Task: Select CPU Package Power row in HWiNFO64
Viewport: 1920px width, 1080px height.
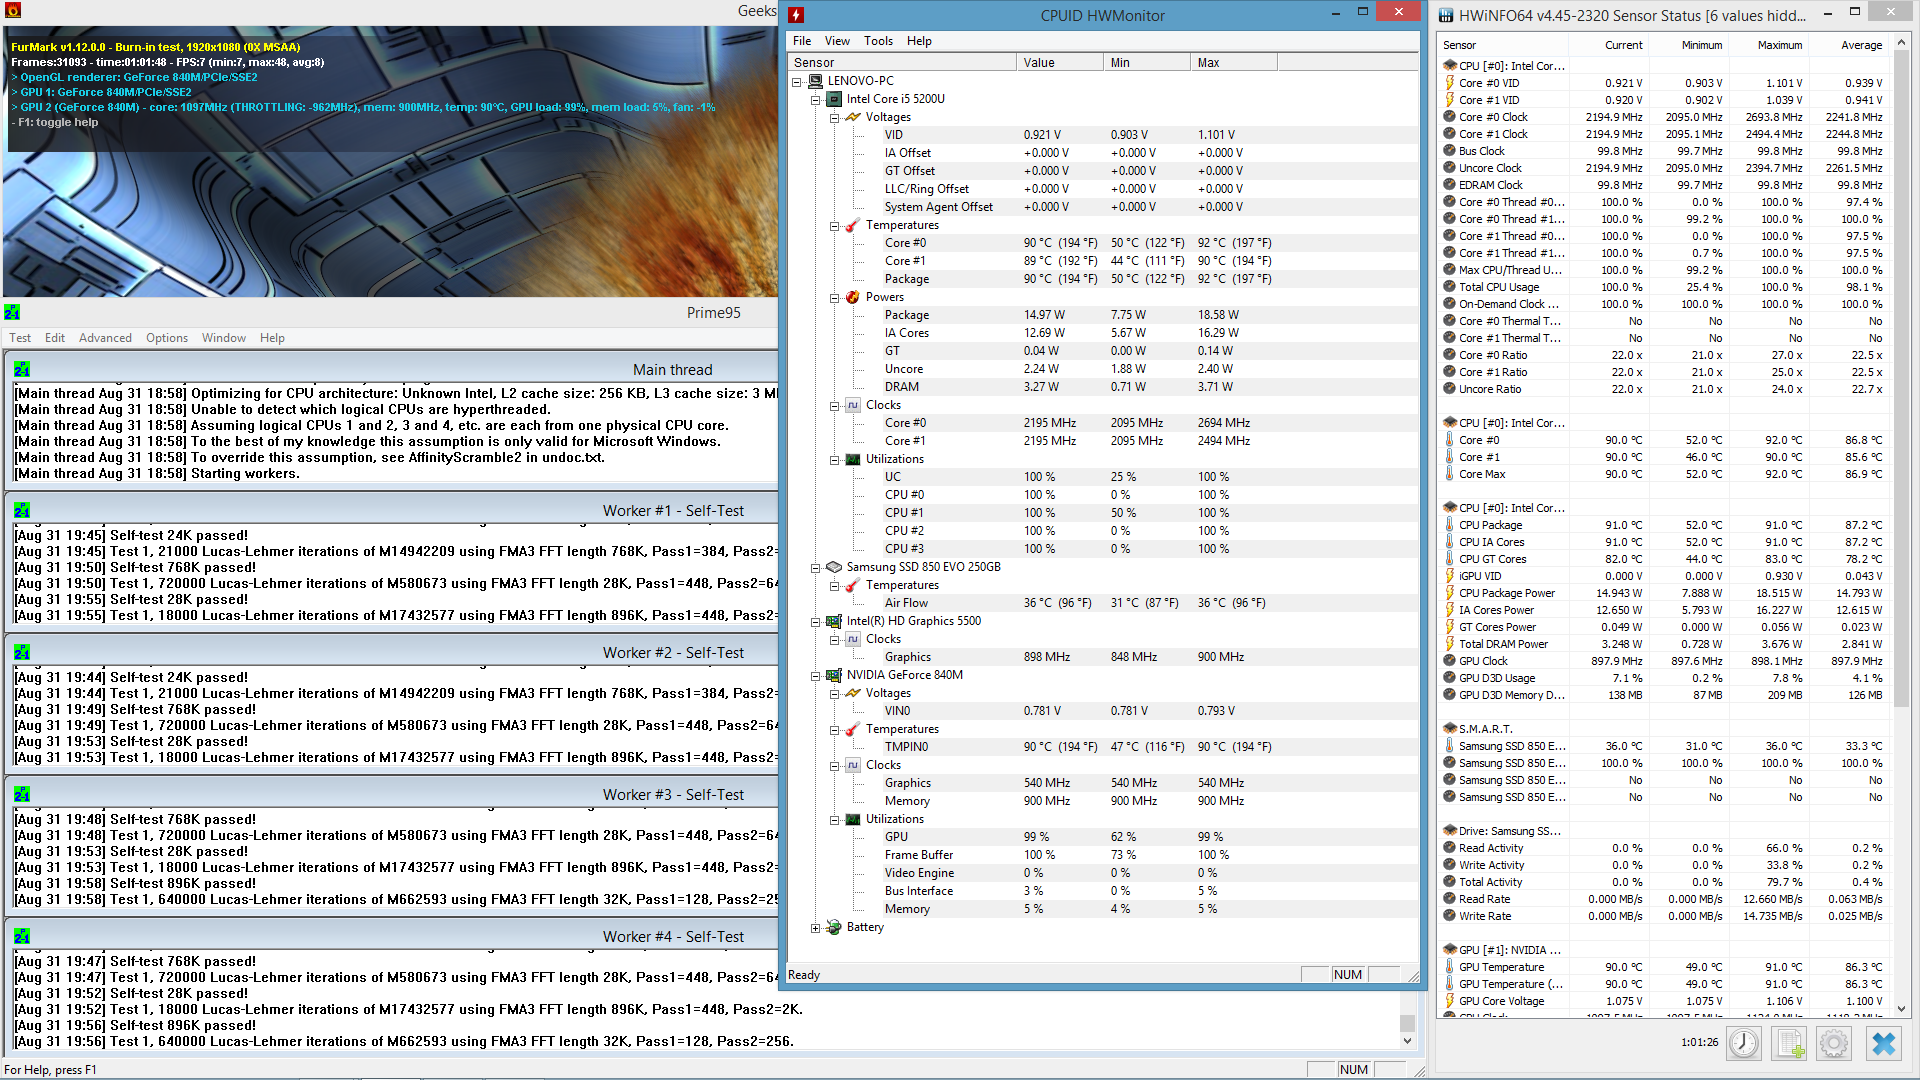Action: click(1664, 593)
